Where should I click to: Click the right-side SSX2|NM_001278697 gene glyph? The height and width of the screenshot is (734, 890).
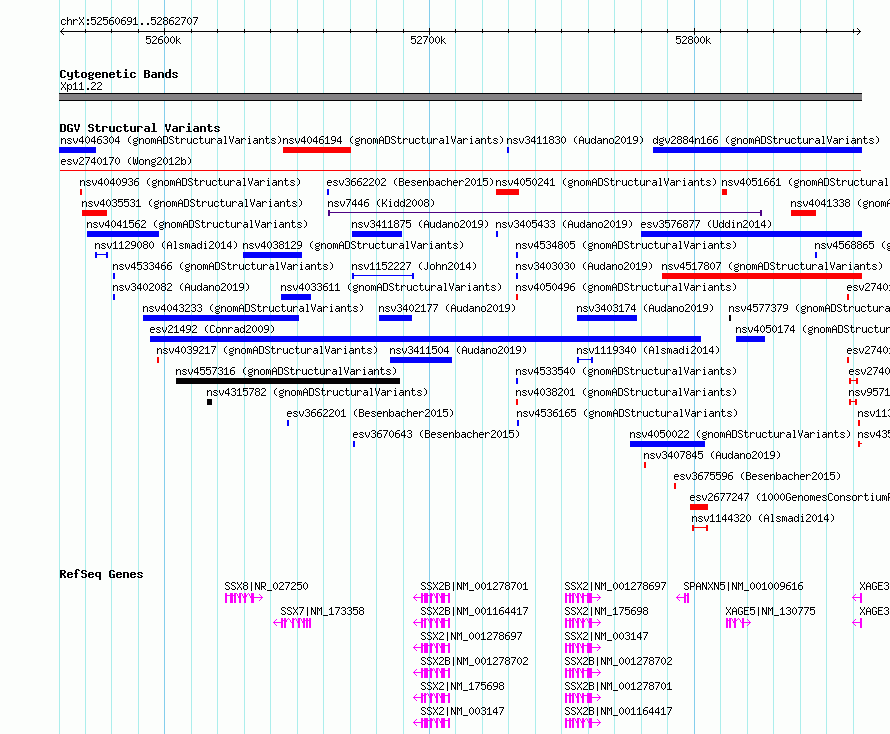tap(583, 598)
